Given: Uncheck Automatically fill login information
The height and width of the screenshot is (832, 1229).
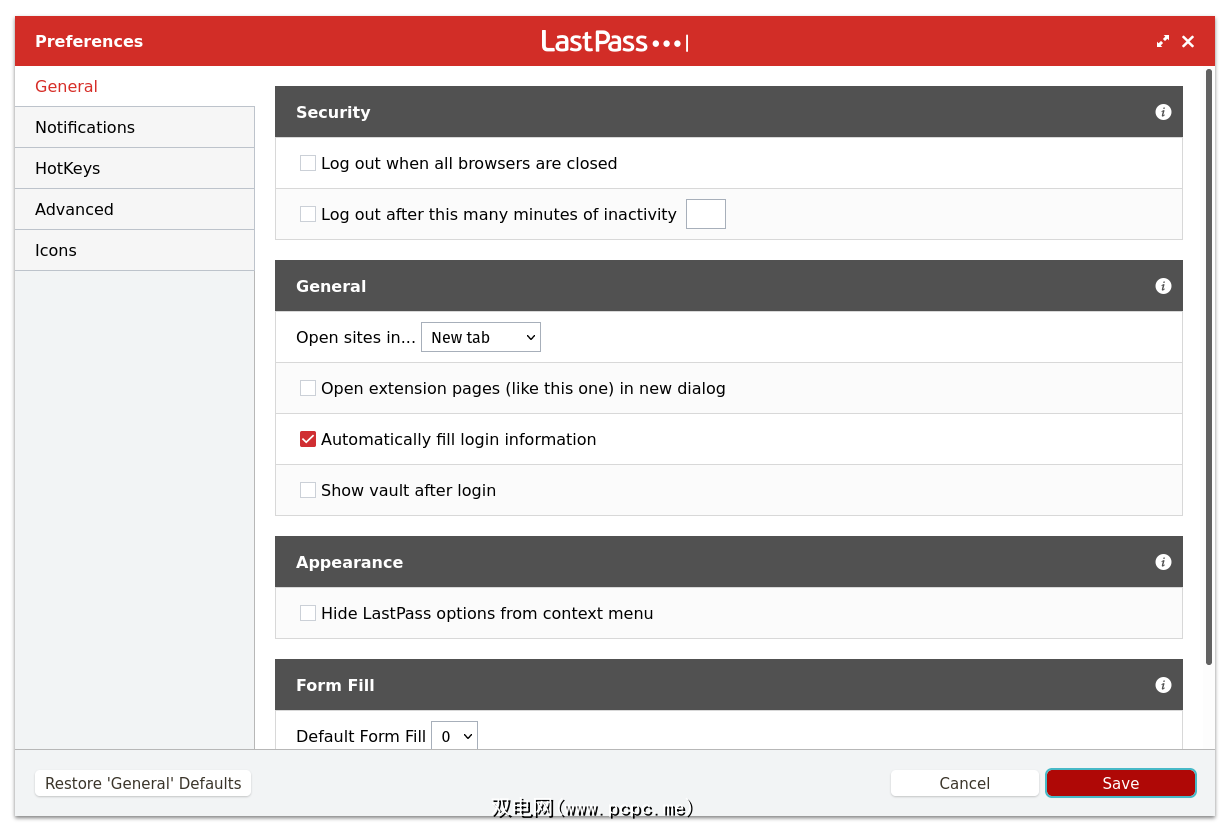Looking at the screenshot, I should 308,439.
